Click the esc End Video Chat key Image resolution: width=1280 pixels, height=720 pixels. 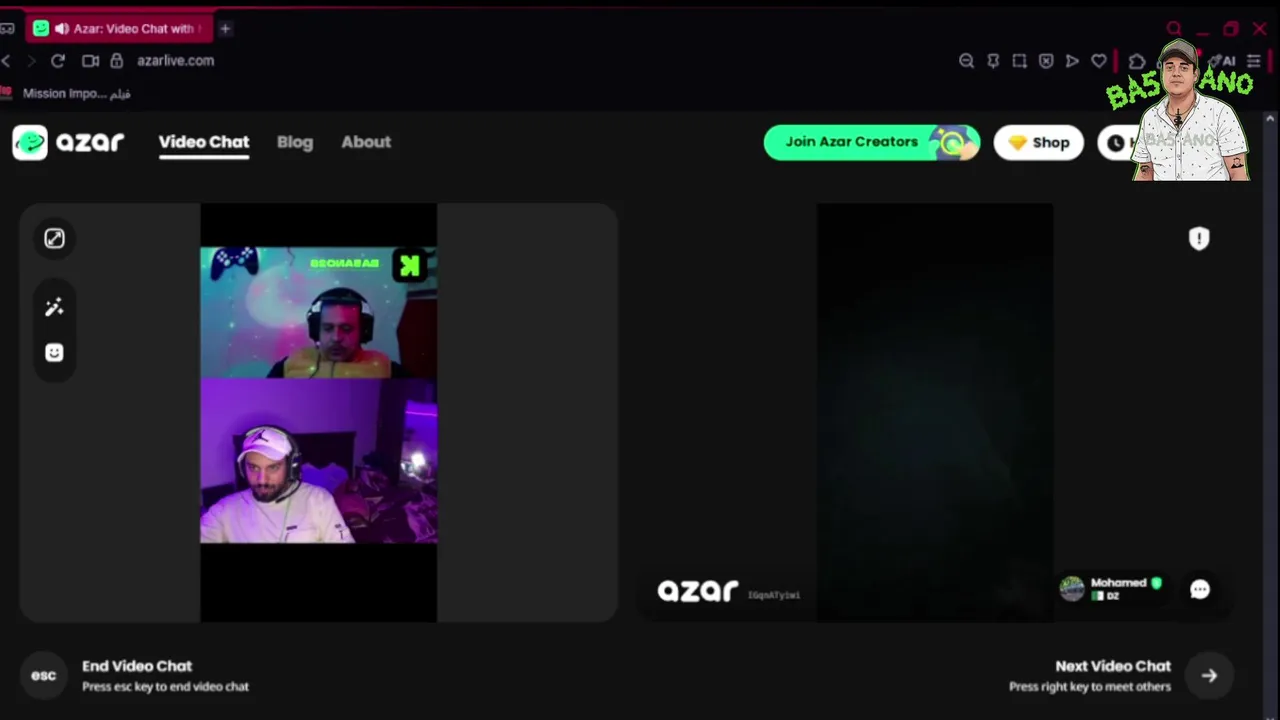point(43,675)
